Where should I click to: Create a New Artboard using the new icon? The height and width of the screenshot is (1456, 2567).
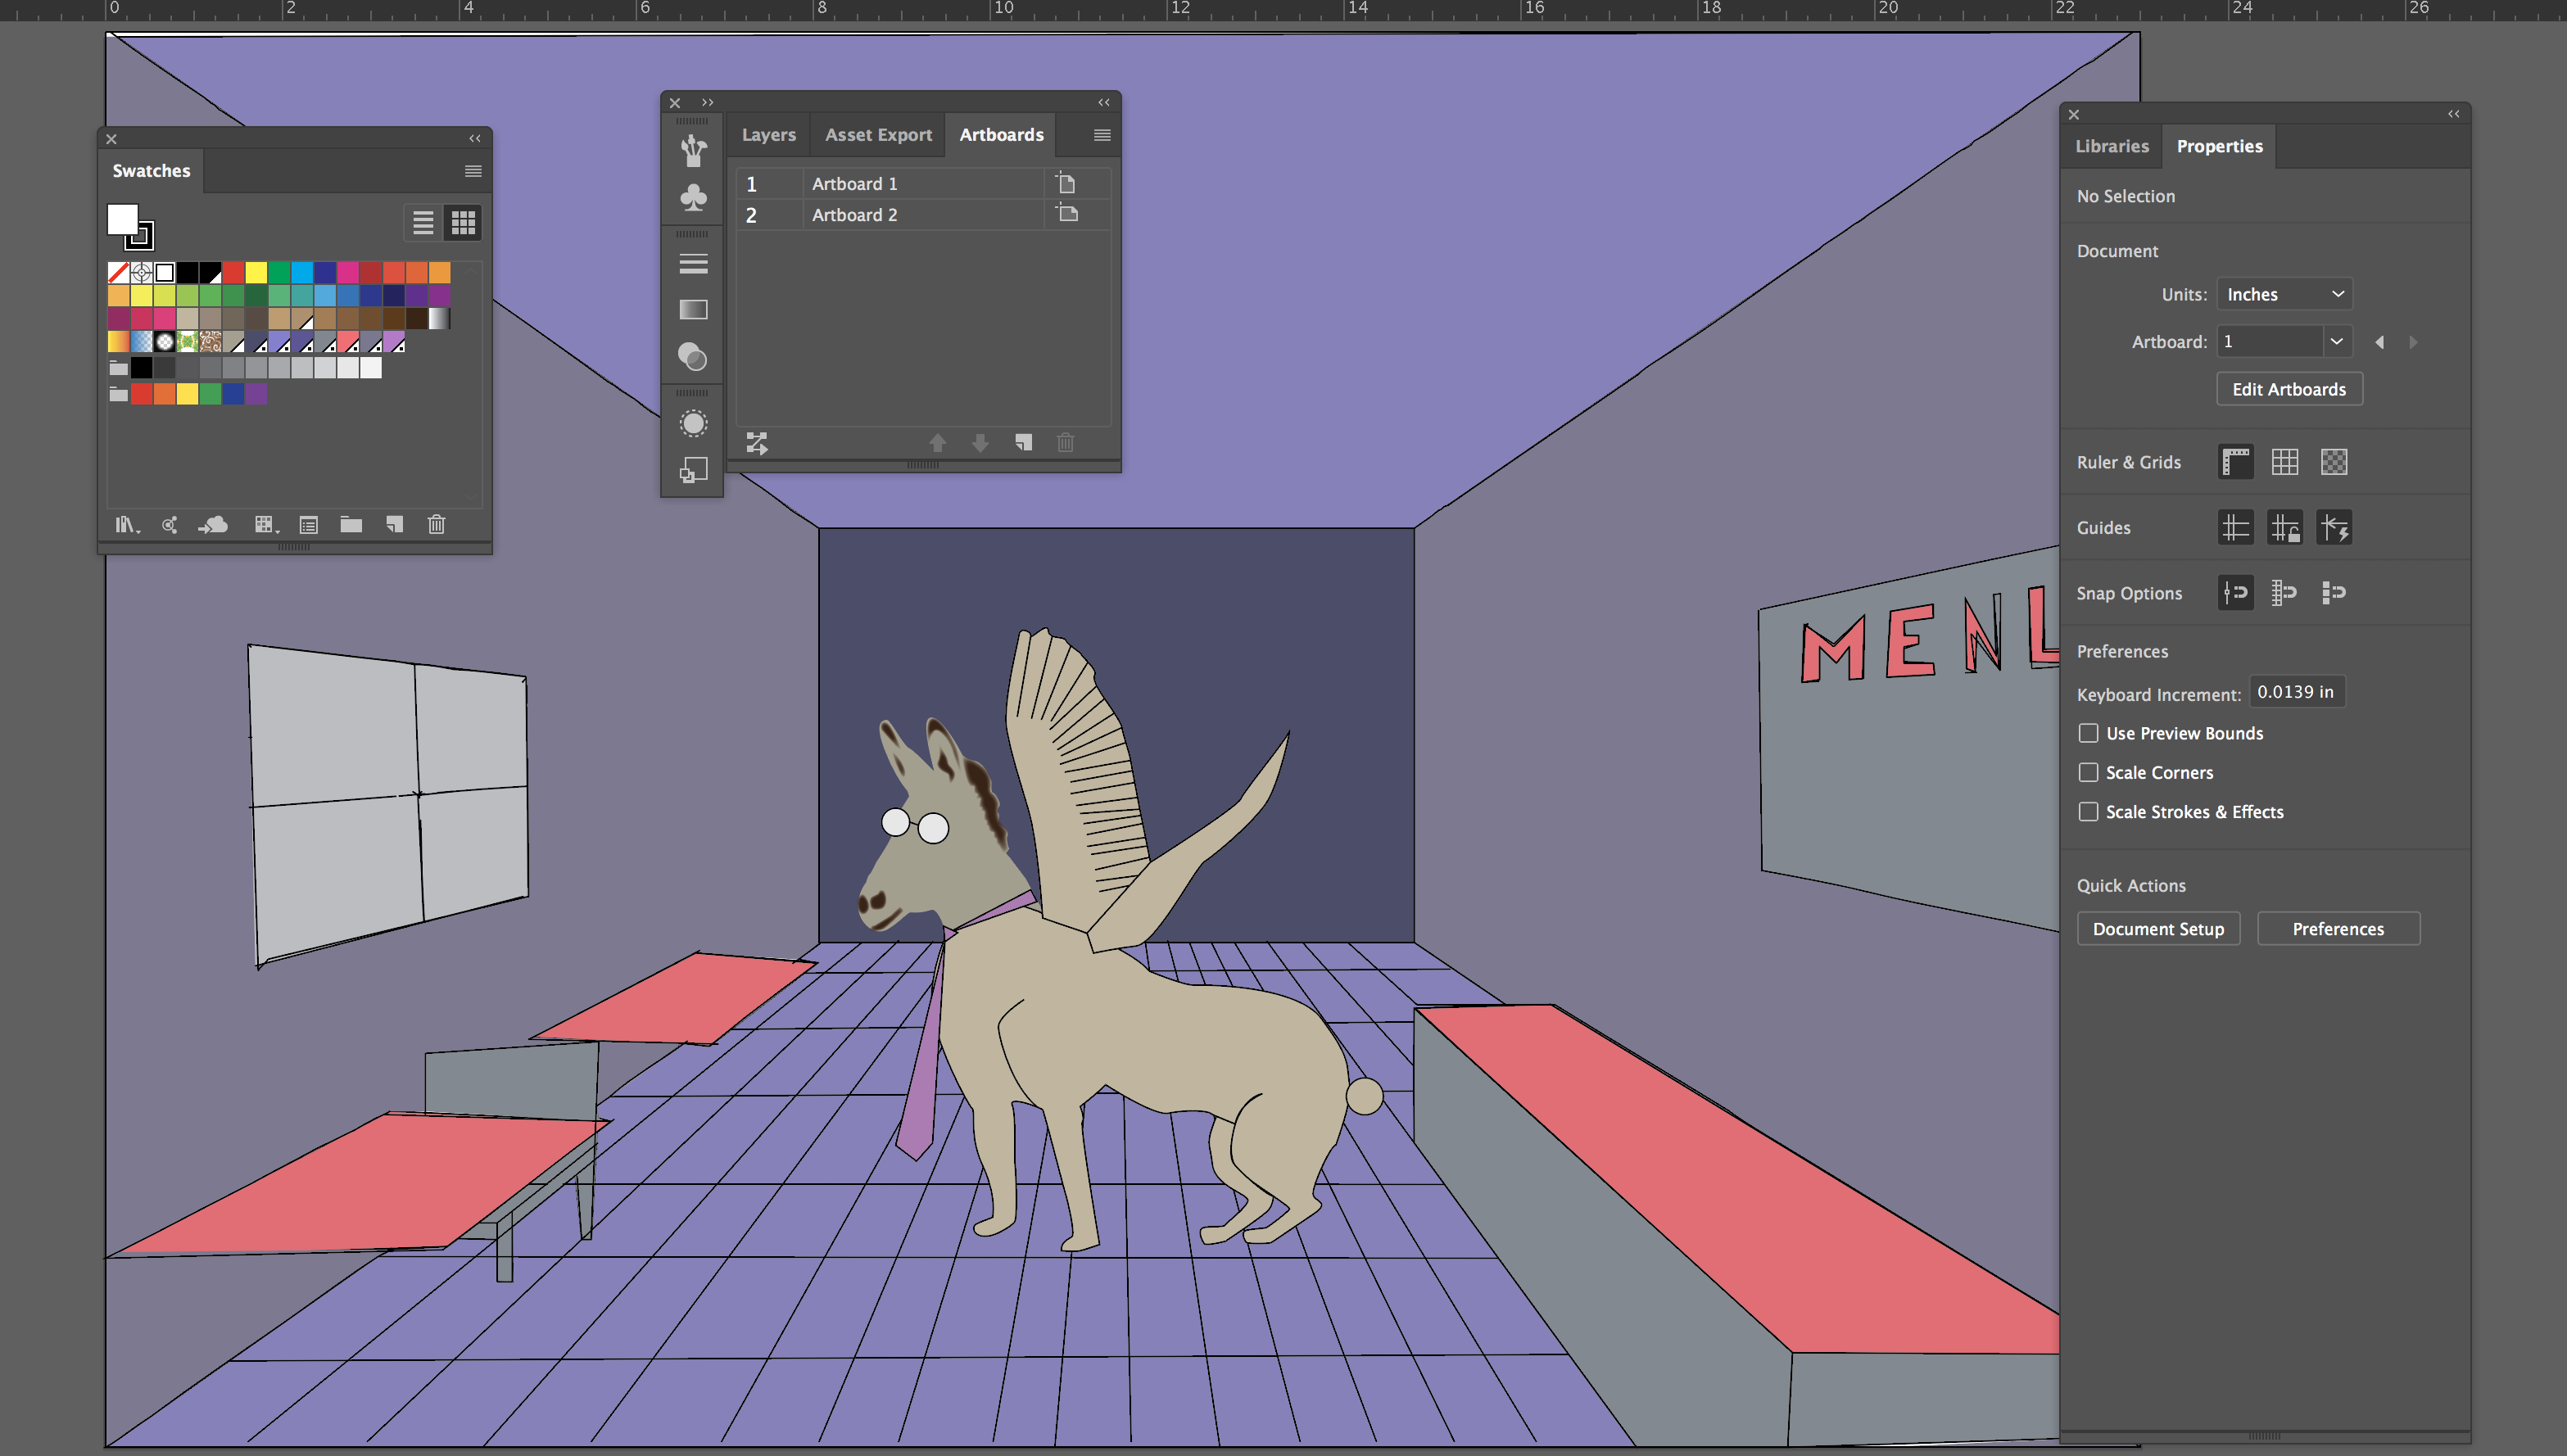click(x=1022, y=443)
